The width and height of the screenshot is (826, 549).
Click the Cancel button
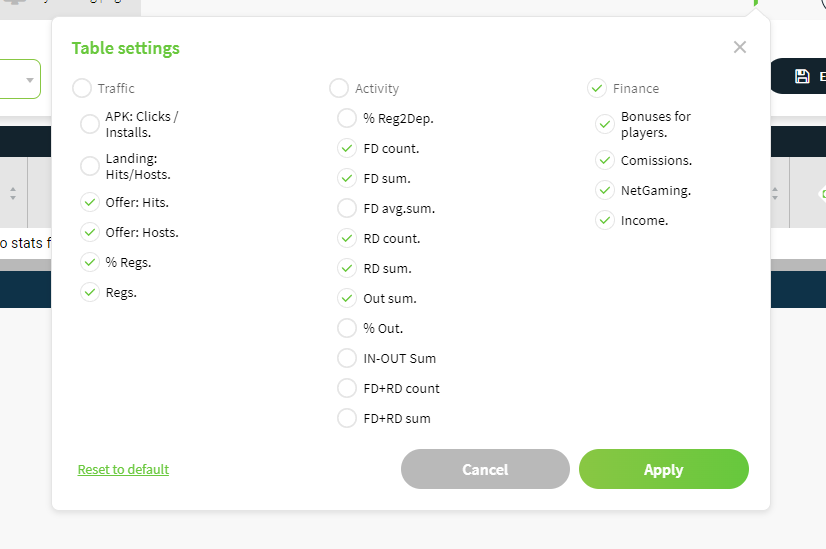tap(485, 469)
